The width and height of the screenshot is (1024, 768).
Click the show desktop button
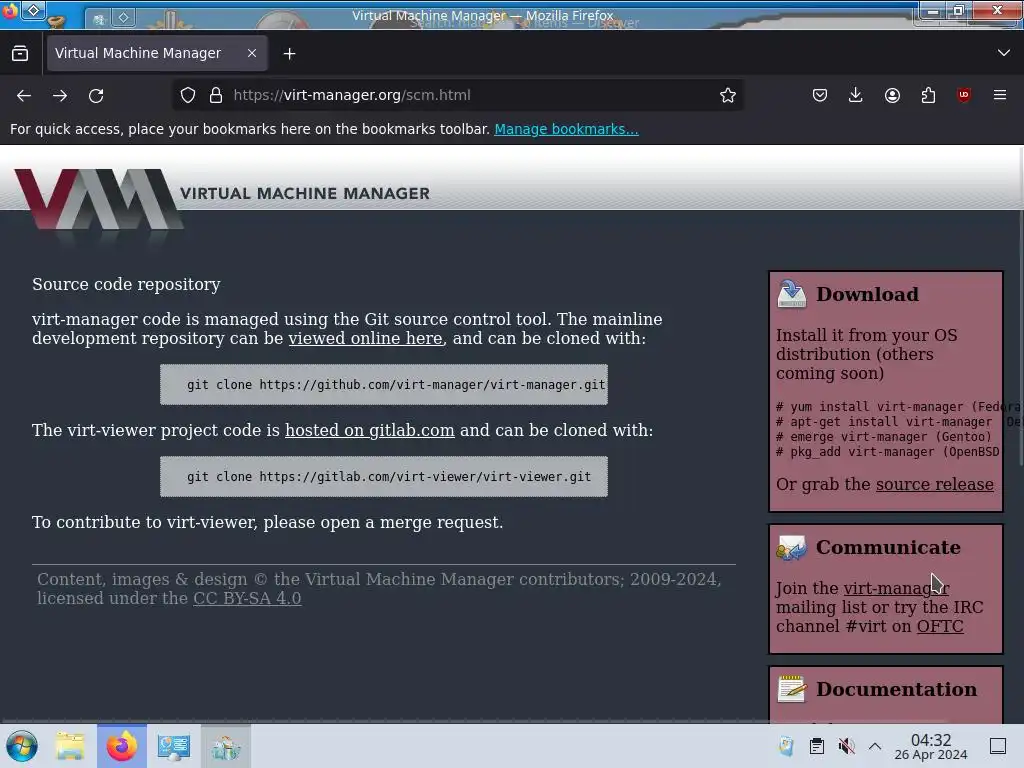[x=998, y=746]
